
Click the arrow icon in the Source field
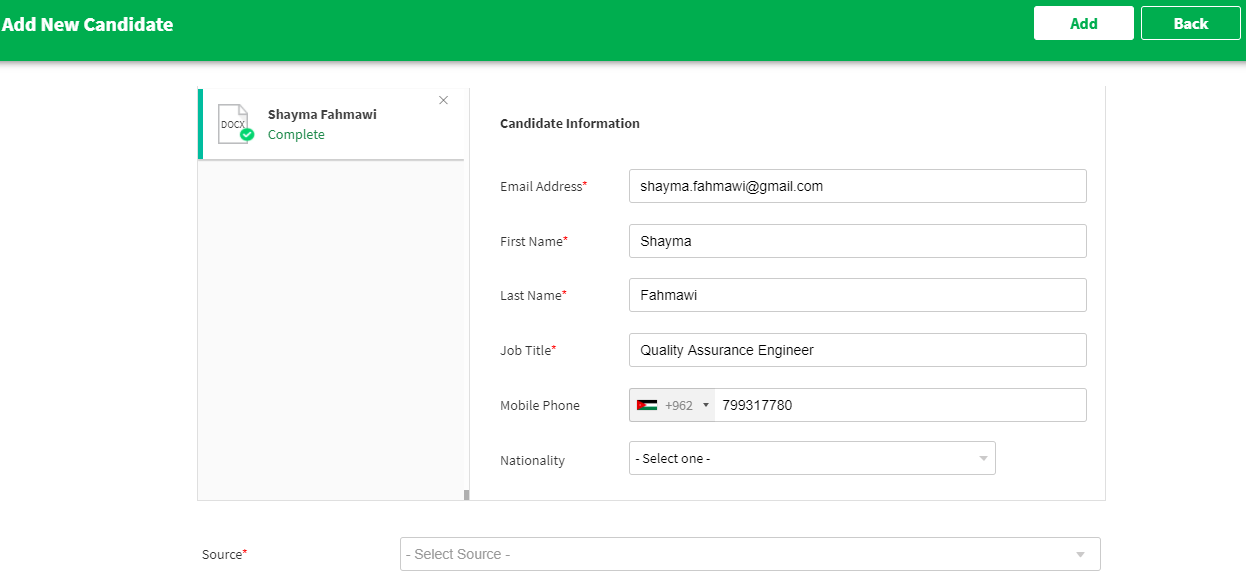(x=1080, y=555)
